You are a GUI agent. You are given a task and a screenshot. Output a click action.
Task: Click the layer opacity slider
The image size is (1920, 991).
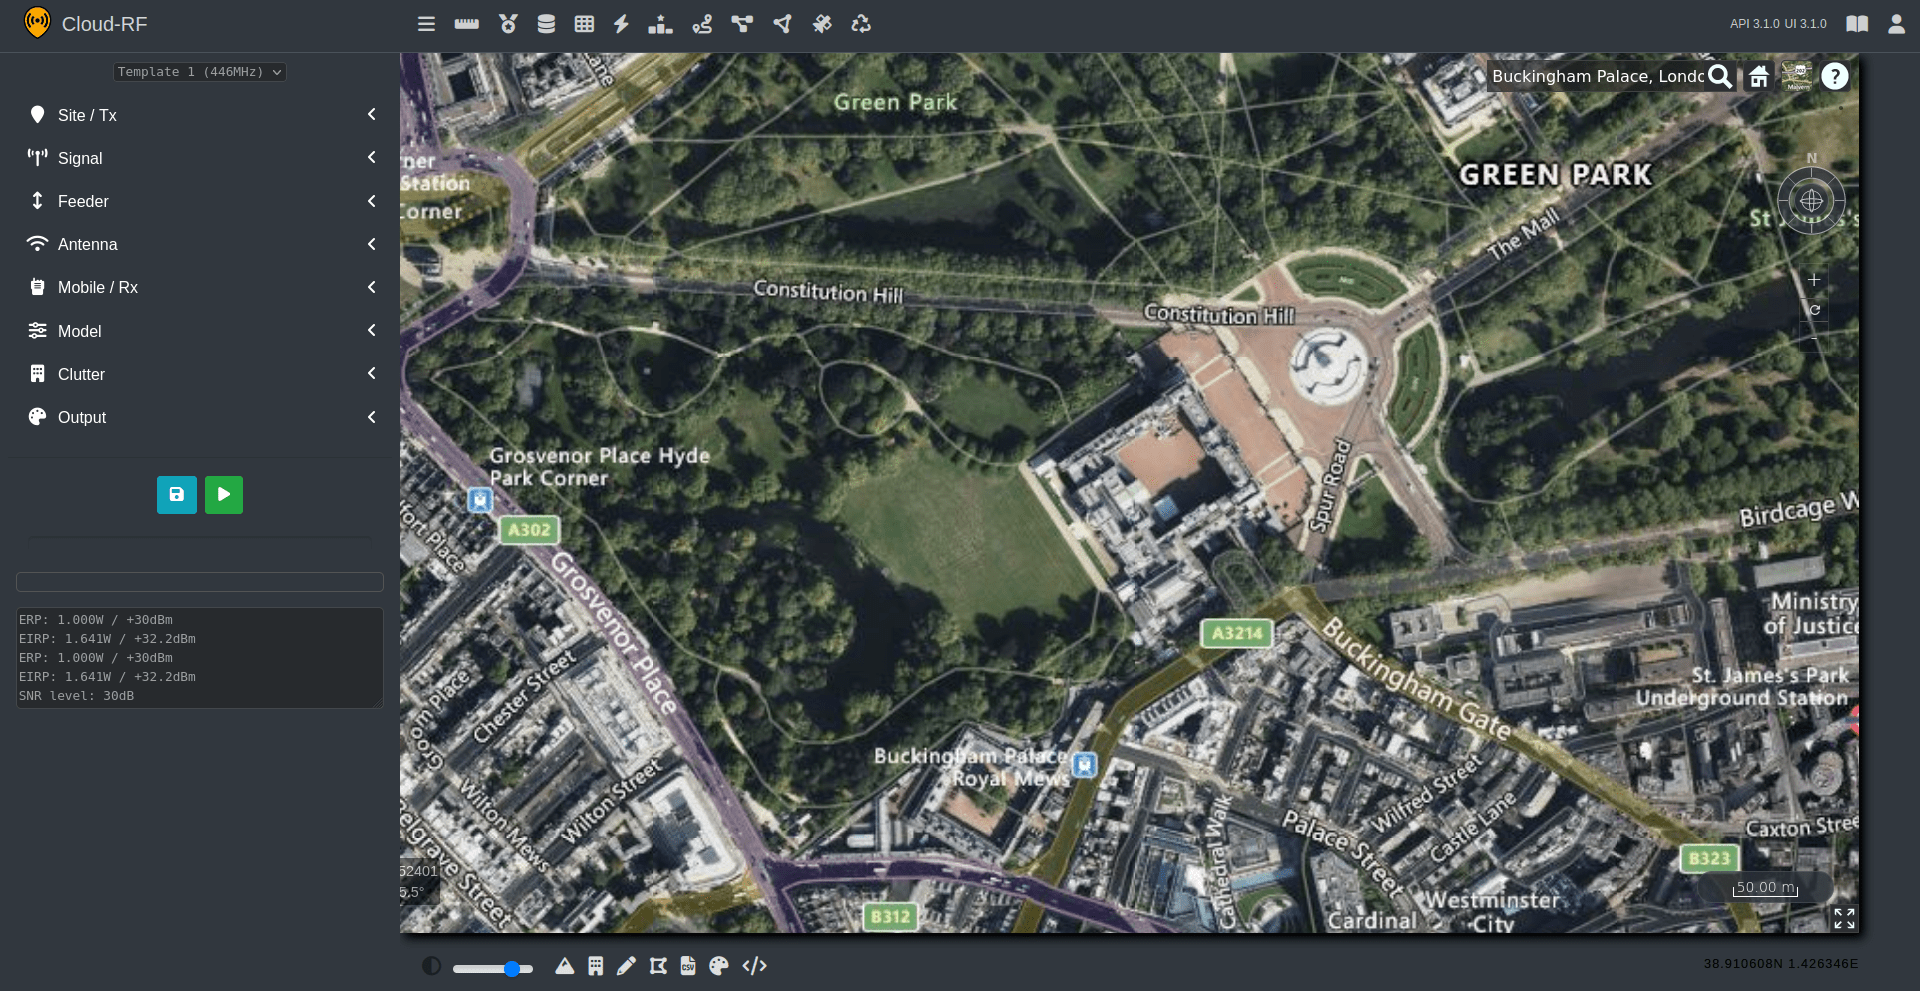pyautogui.click(x=492, y=968)
